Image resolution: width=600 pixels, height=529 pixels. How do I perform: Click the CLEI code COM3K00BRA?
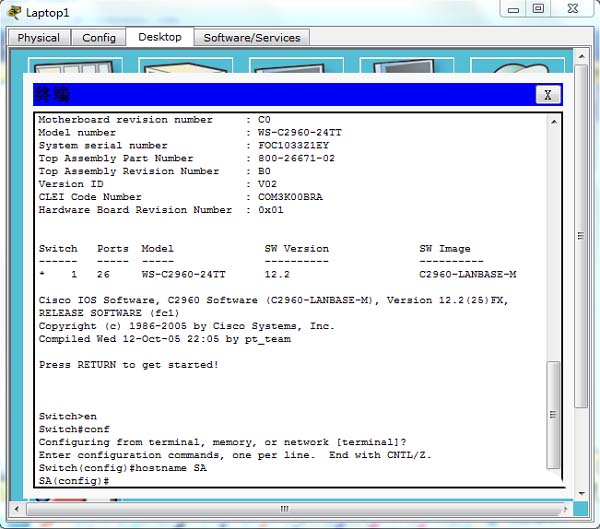[290, 197]
